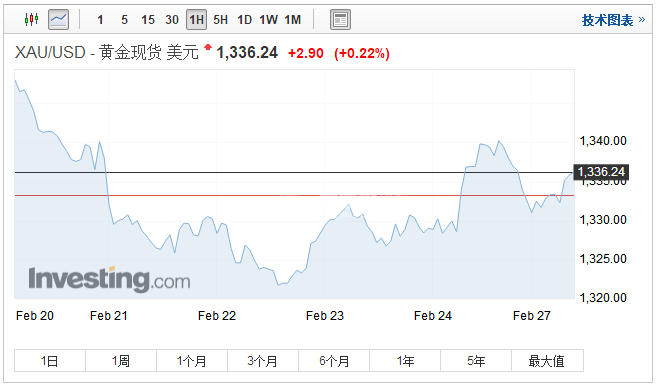Select the 1周 range tab
This screenshot has width=656, height=386.
click(x=121, y=360)
